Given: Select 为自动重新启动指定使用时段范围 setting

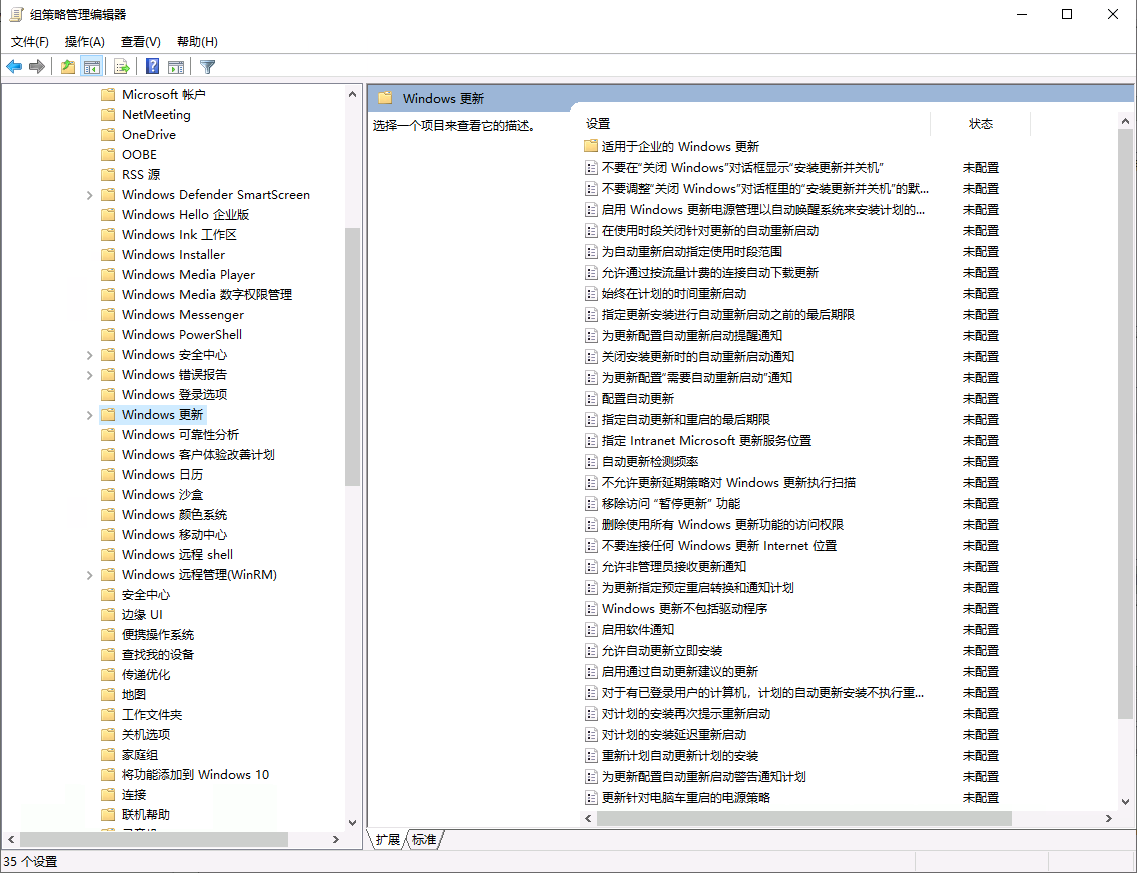Looking at the screenshot, I should (x=692, y=252).
